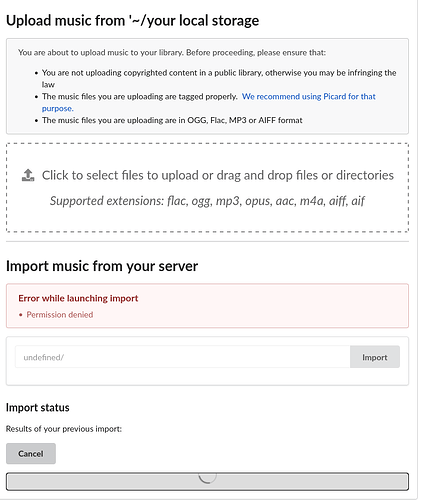Click 'Import music from your server' heading

[x=102, y=266]
